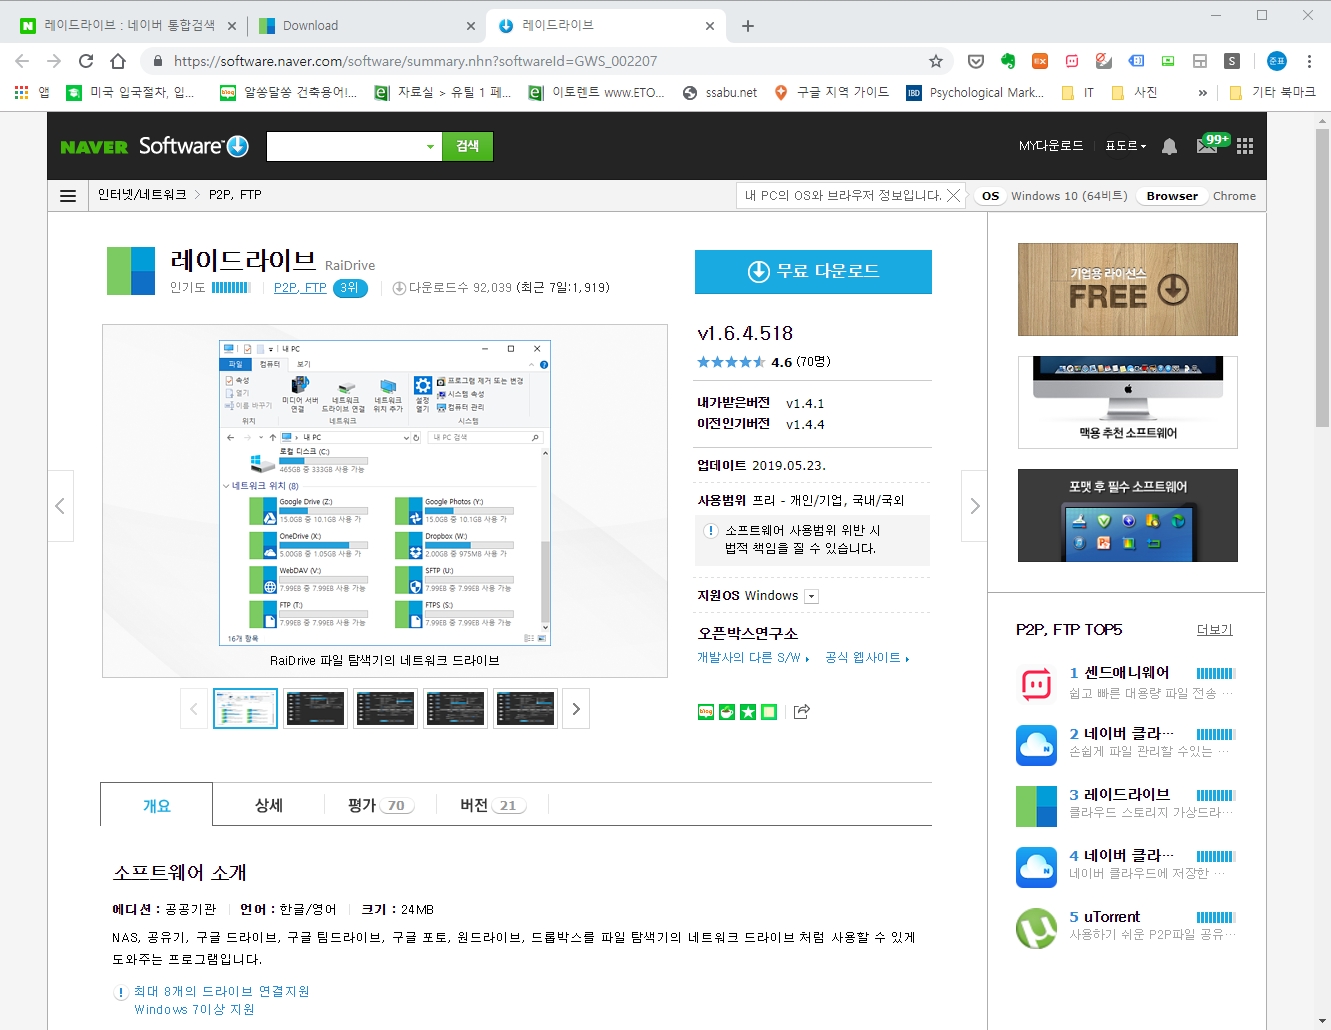
Task: Switch to the Download browser tab
Action: (366, 26)
